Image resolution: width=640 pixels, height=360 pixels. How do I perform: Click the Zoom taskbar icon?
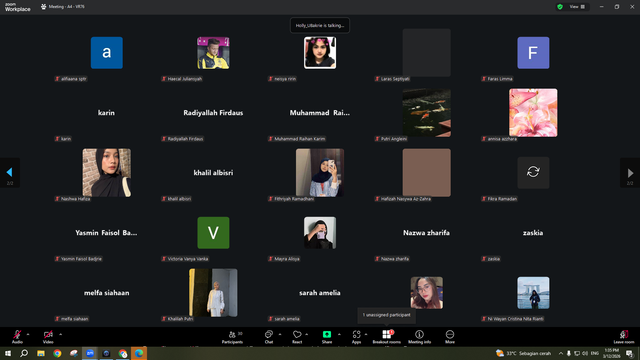(90, 353)
